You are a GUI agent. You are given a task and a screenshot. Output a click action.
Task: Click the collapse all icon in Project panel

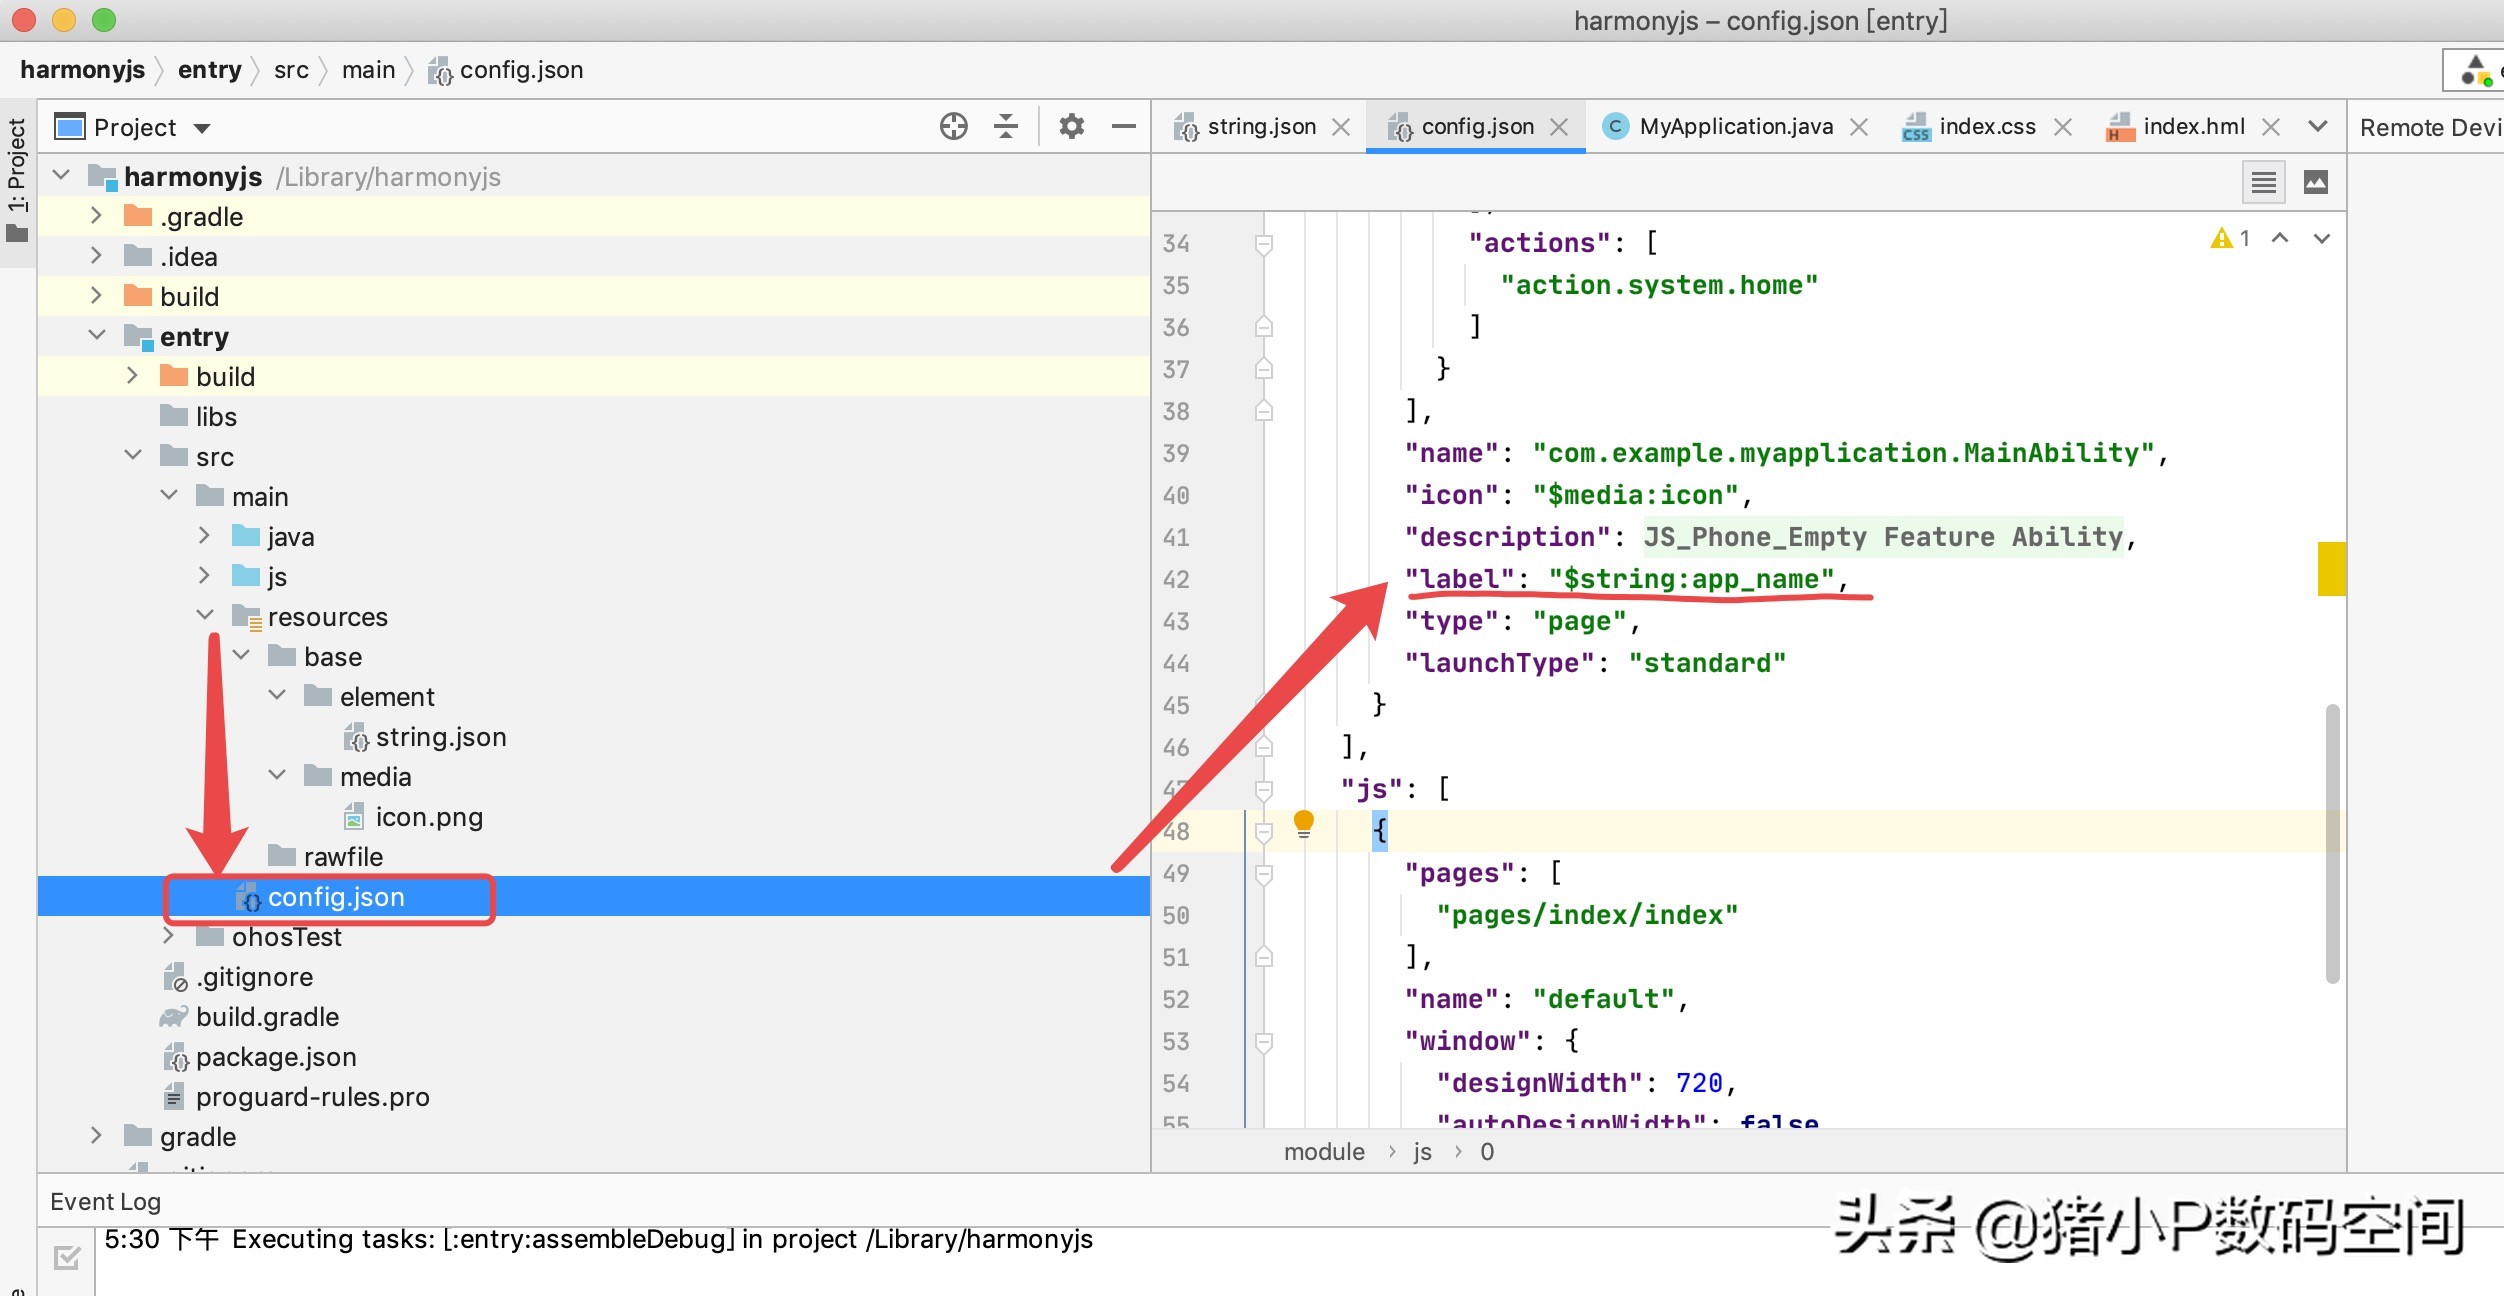(x=1006, y=126)
